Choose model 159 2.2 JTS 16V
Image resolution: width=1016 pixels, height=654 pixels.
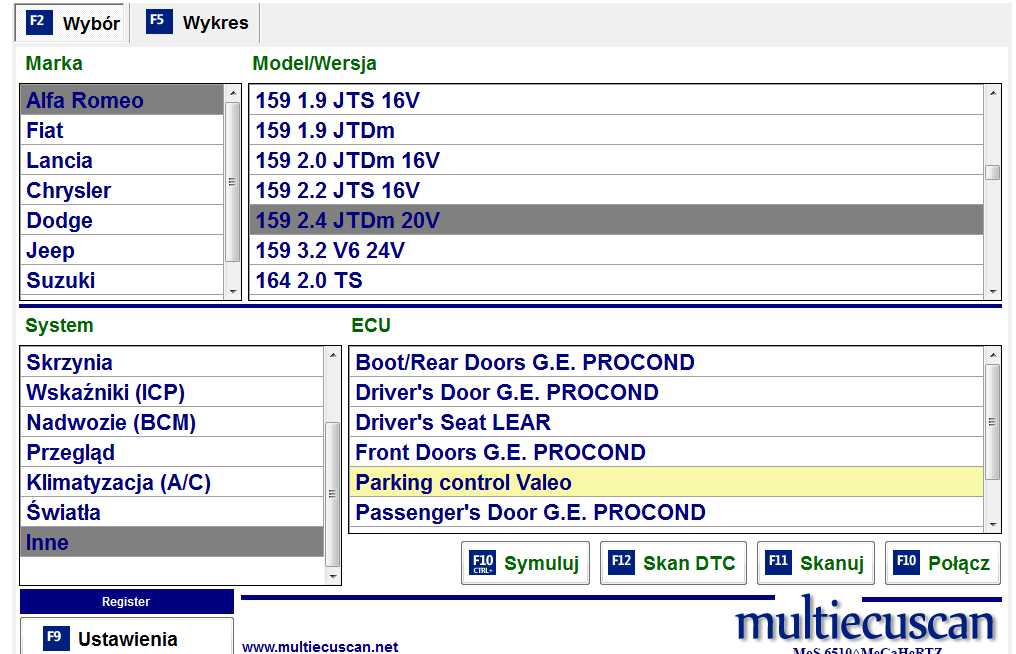point(616,191)
